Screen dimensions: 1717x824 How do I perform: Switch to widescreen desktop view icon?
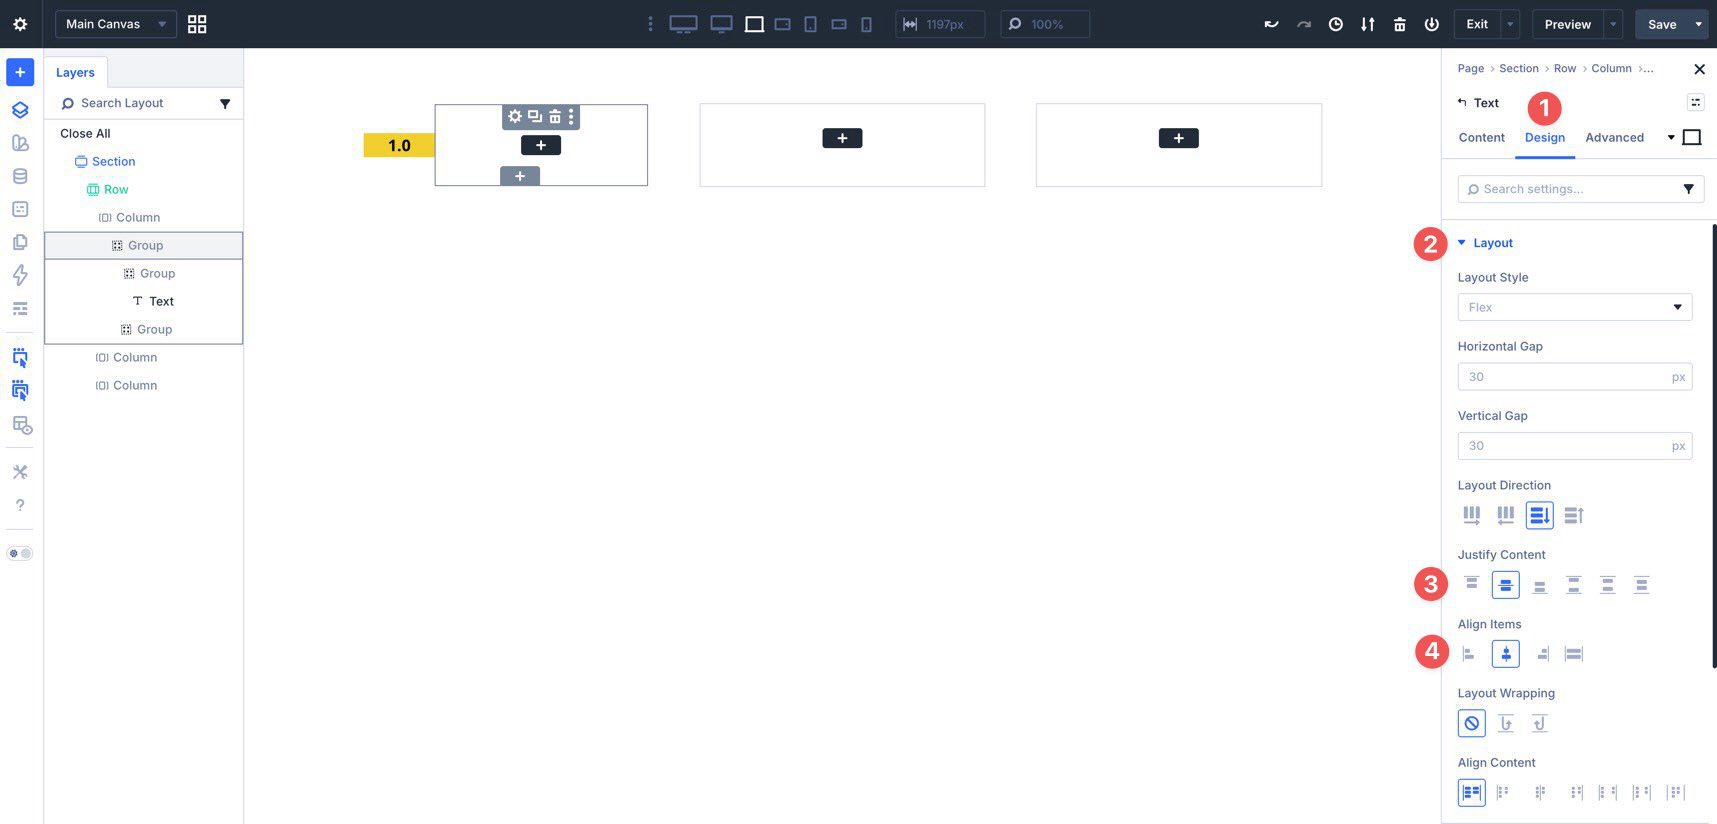point(683,24)
